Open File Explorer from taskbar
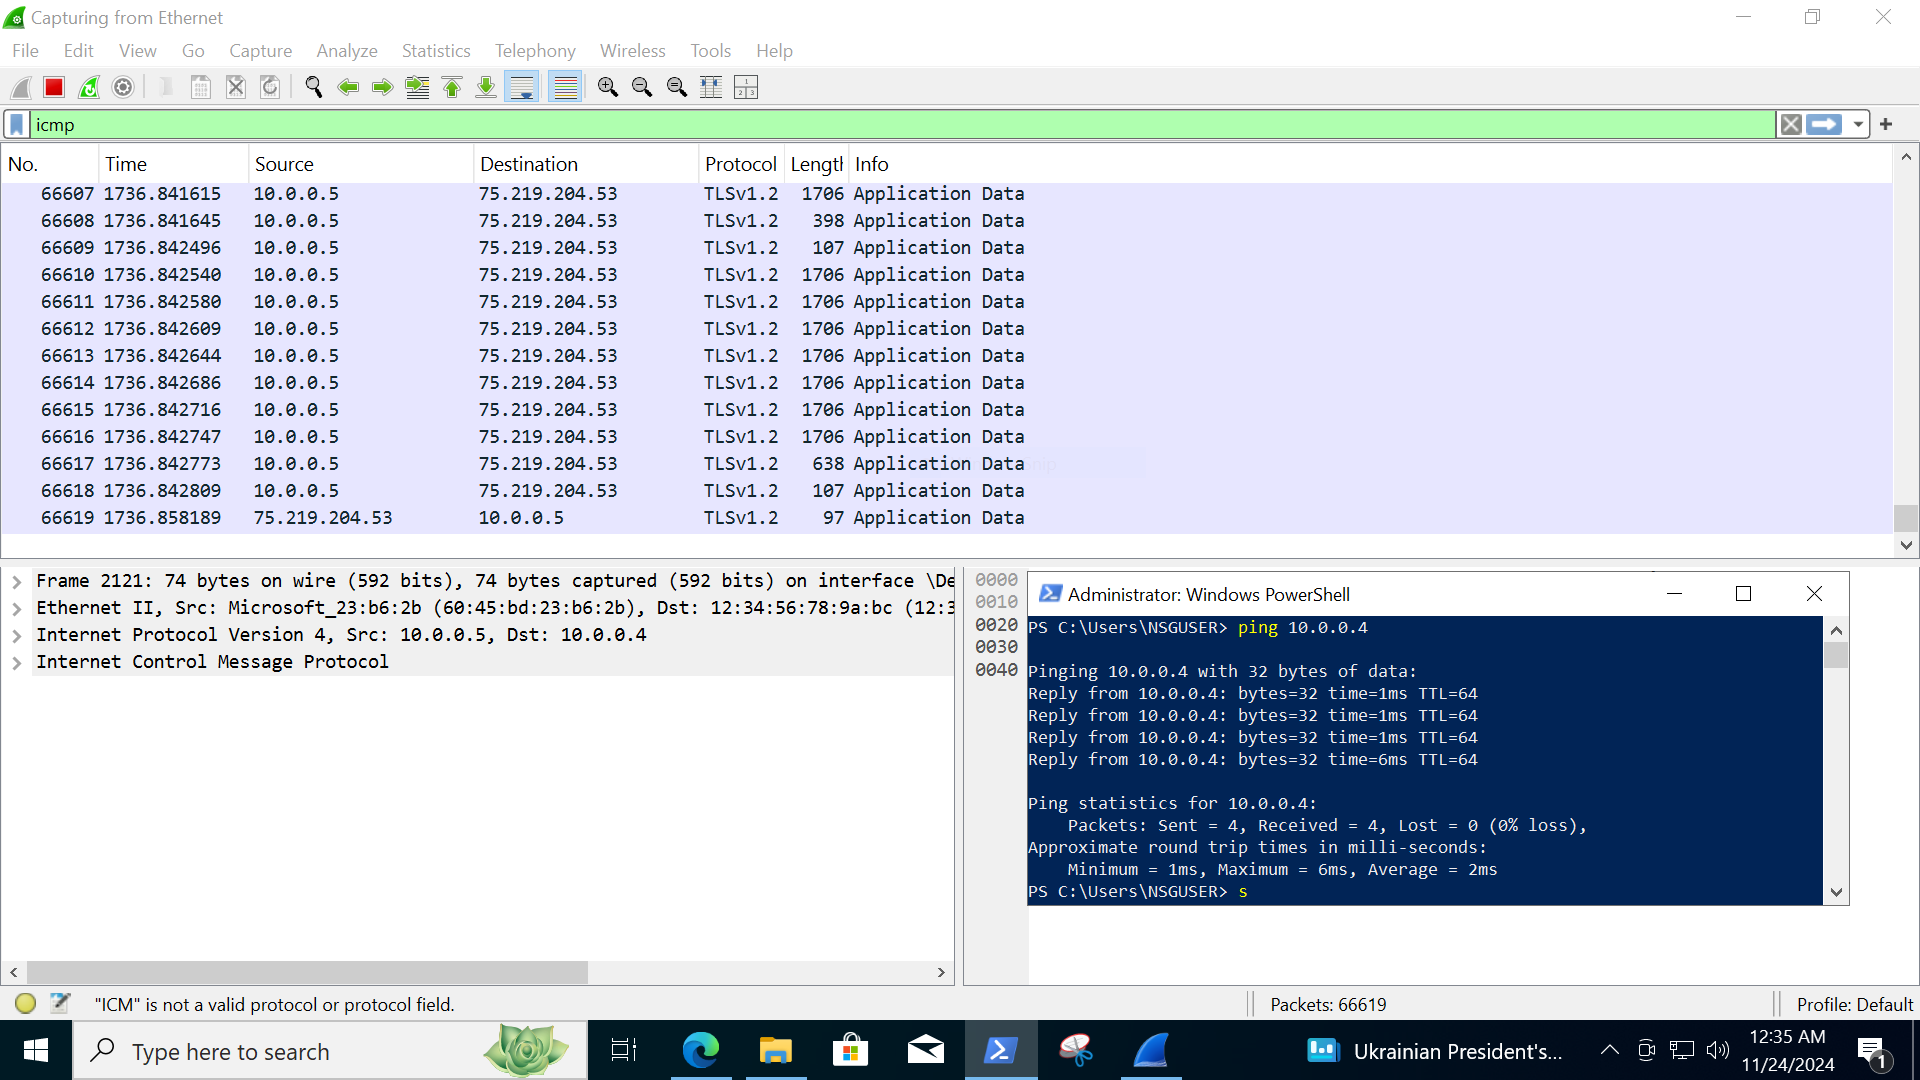 (775, 1050)
